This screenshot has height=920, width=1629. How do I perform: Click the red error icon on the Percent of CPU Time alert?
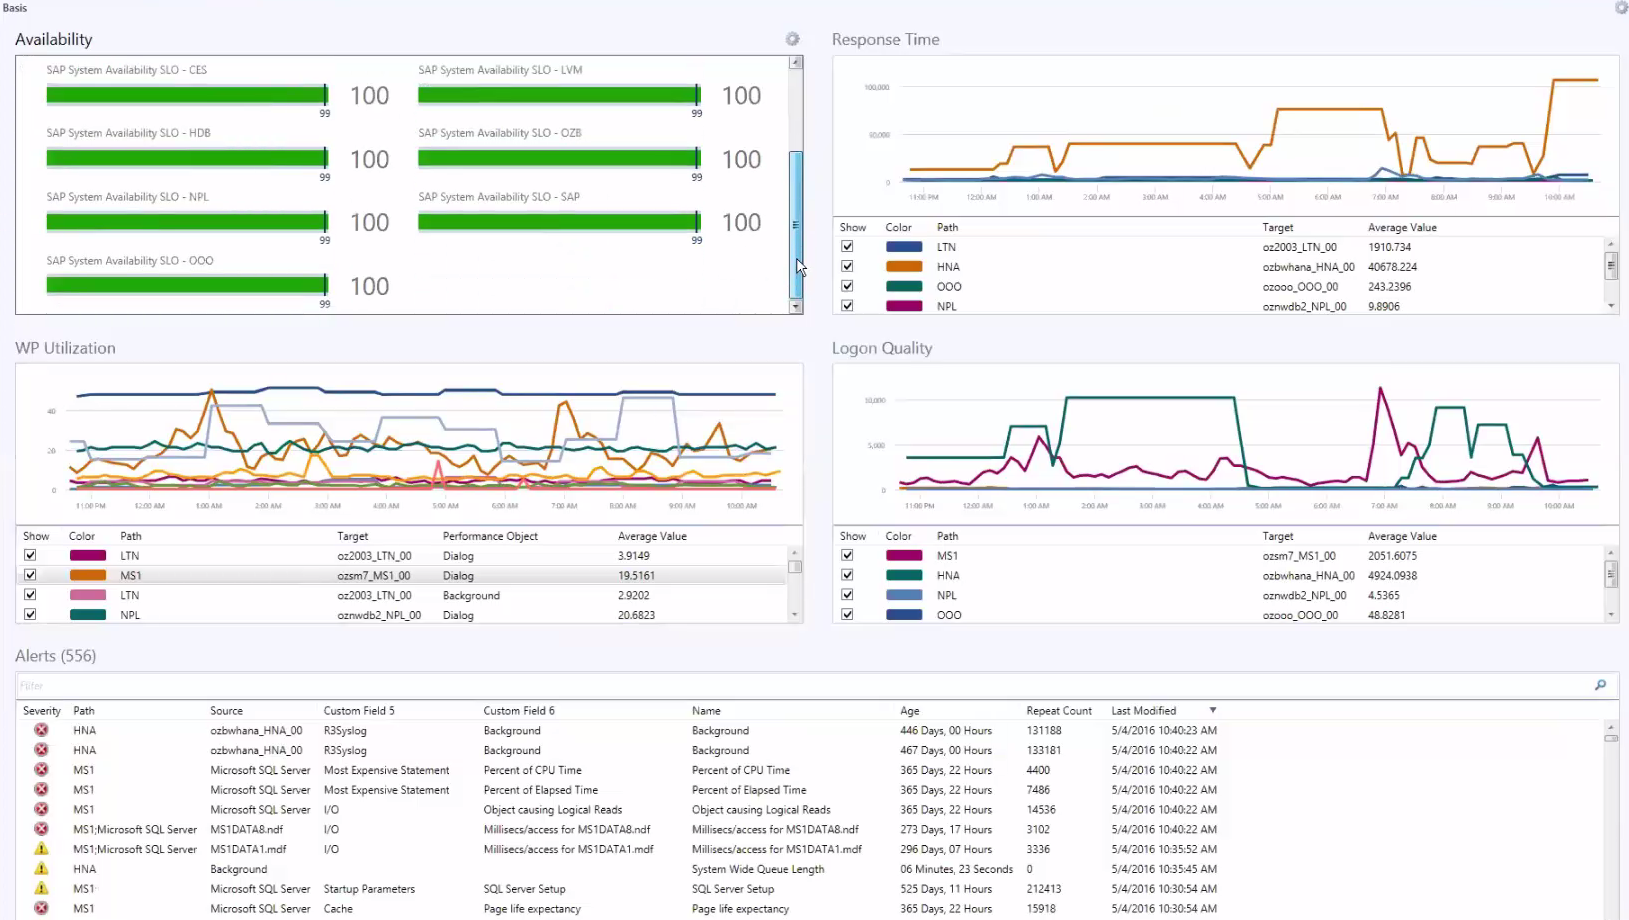click(x=41, y=770)
